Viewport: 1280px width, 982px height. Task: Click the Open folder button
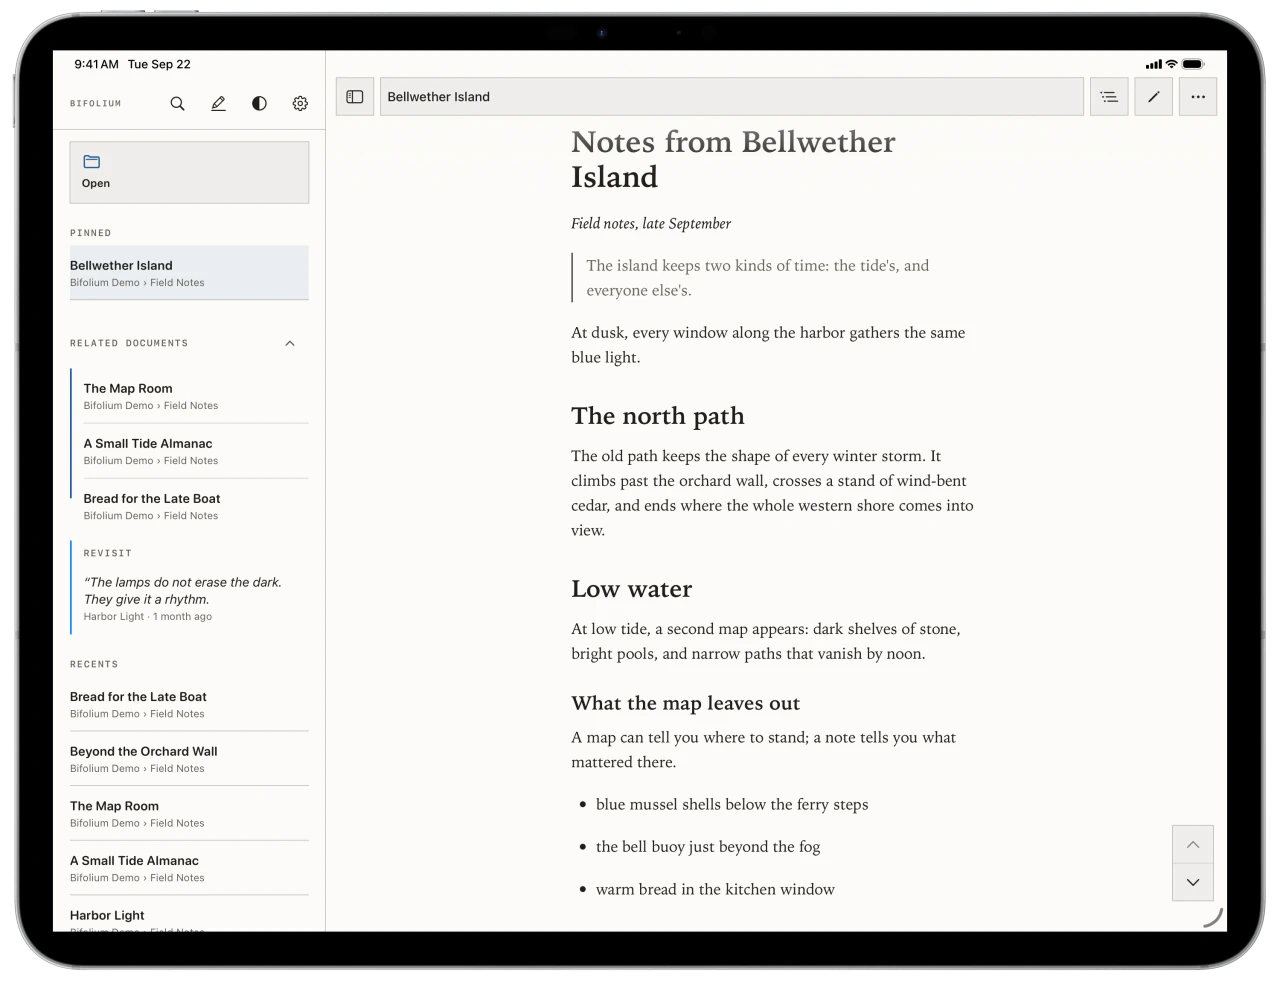click(x=189, y=172)
